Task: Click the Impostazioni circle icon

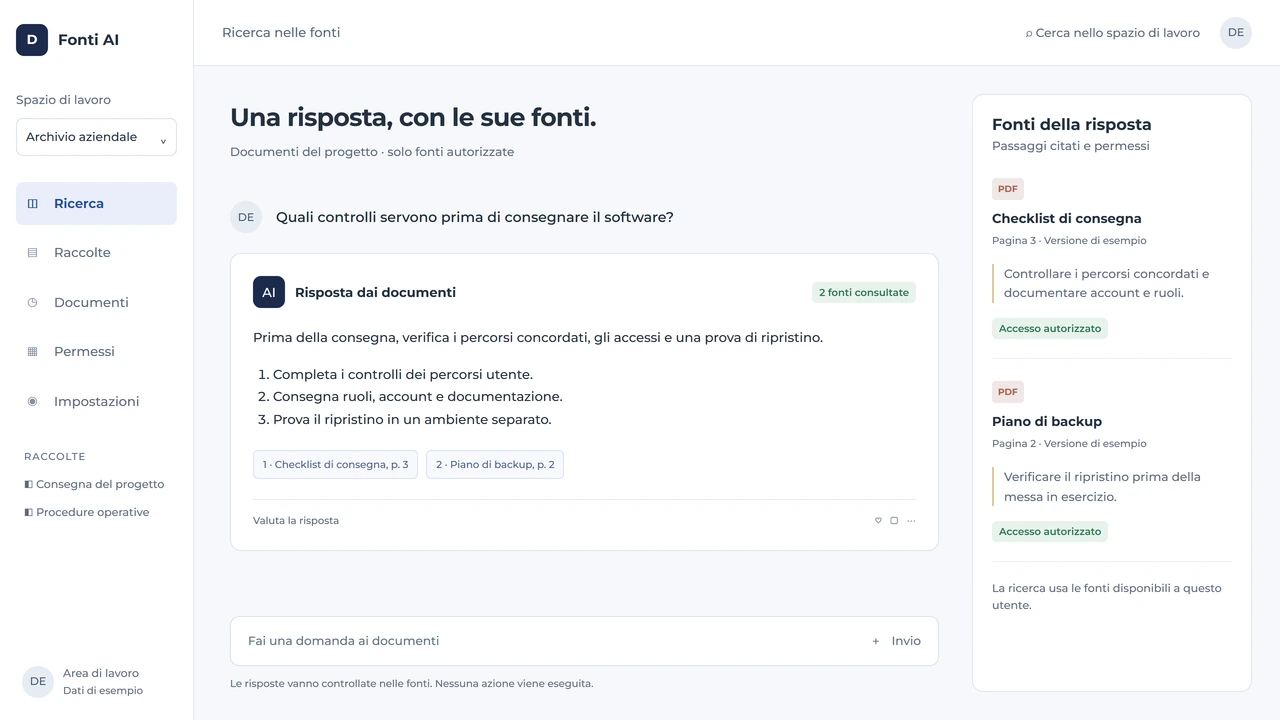Action: pos(32,401)
